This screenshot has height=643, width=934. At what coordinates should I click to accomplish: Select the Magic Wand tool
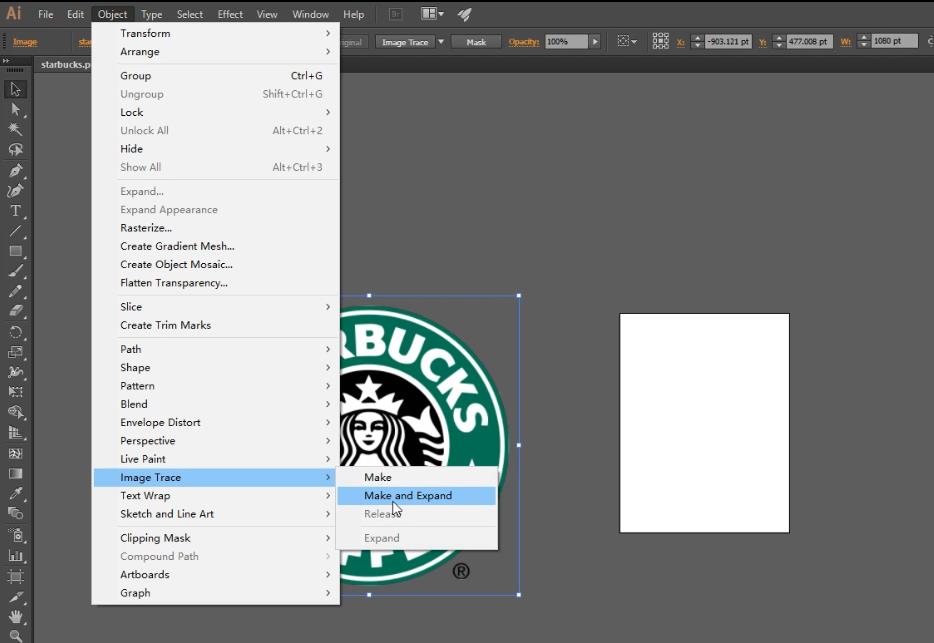[16, 130]
